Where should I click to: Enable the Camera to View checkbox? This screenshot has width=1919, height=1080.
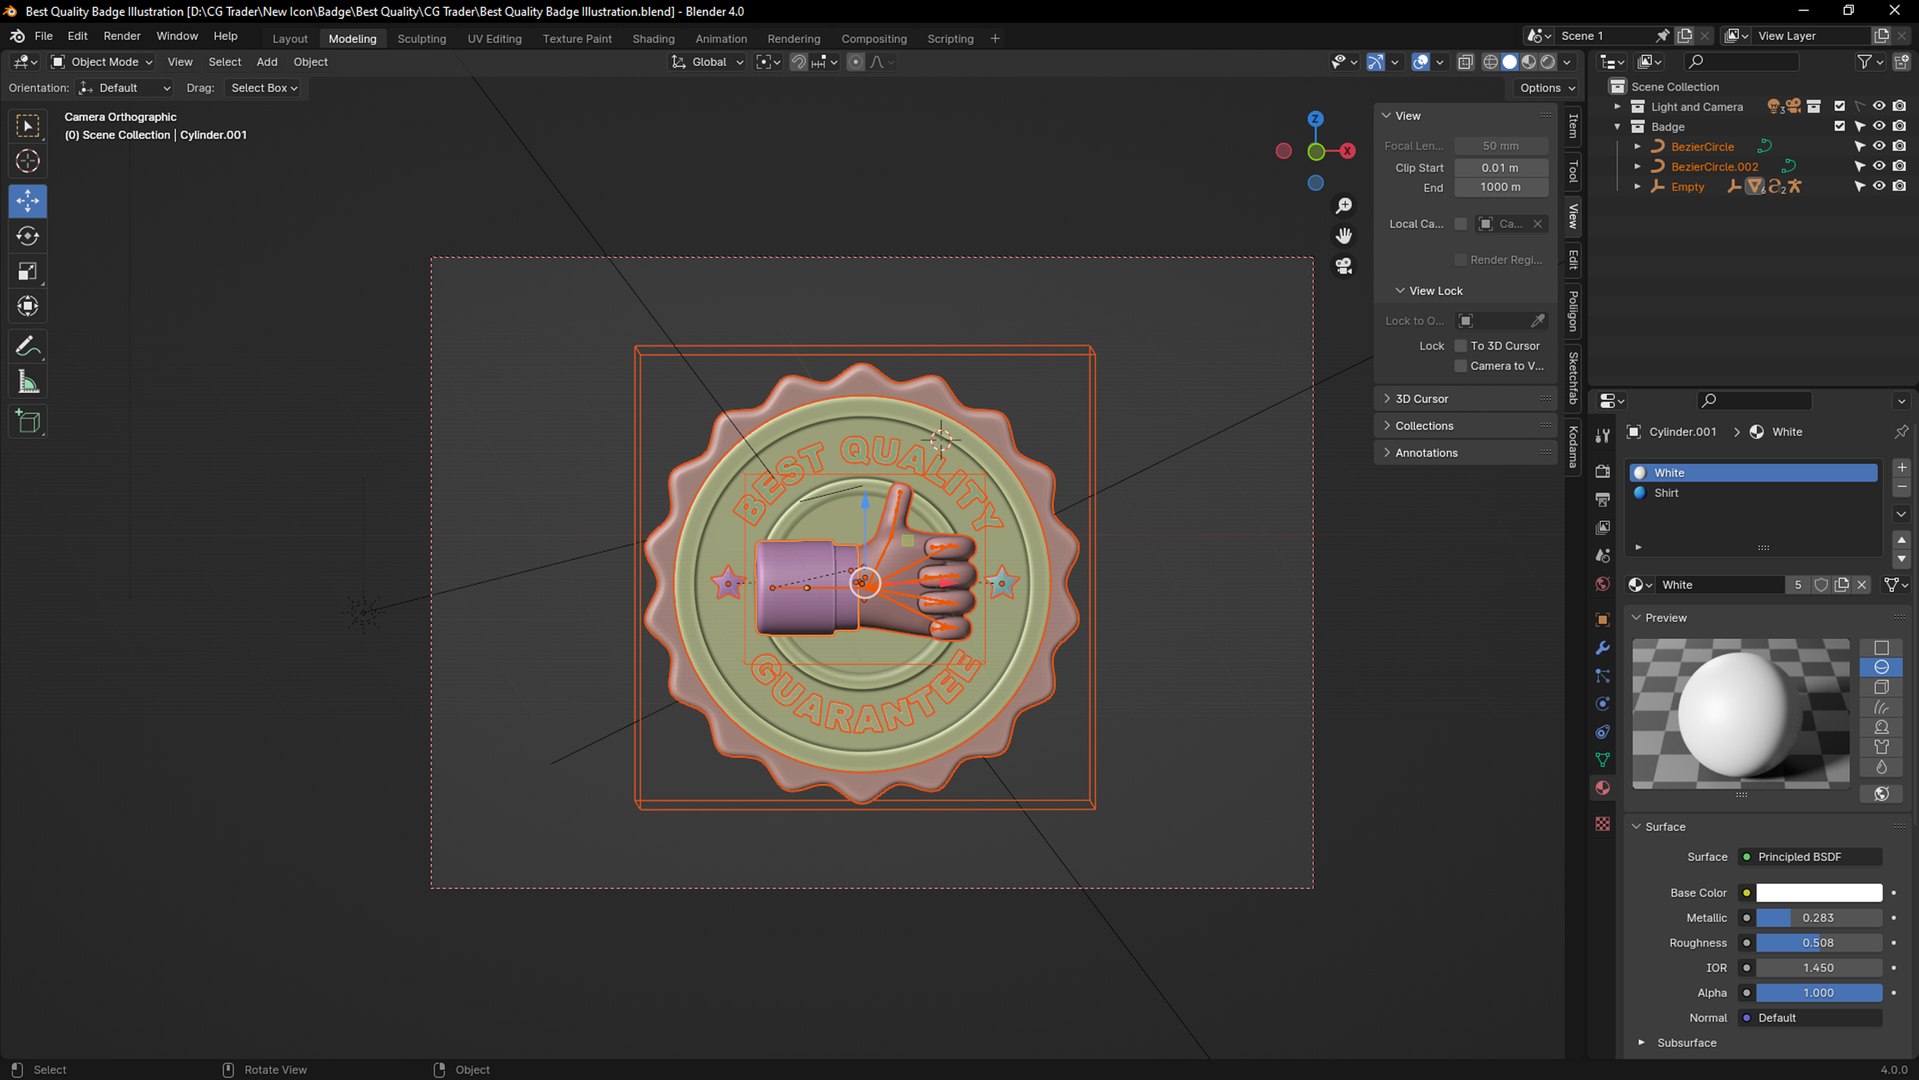pyautogui.click(x=1461, y=366)
